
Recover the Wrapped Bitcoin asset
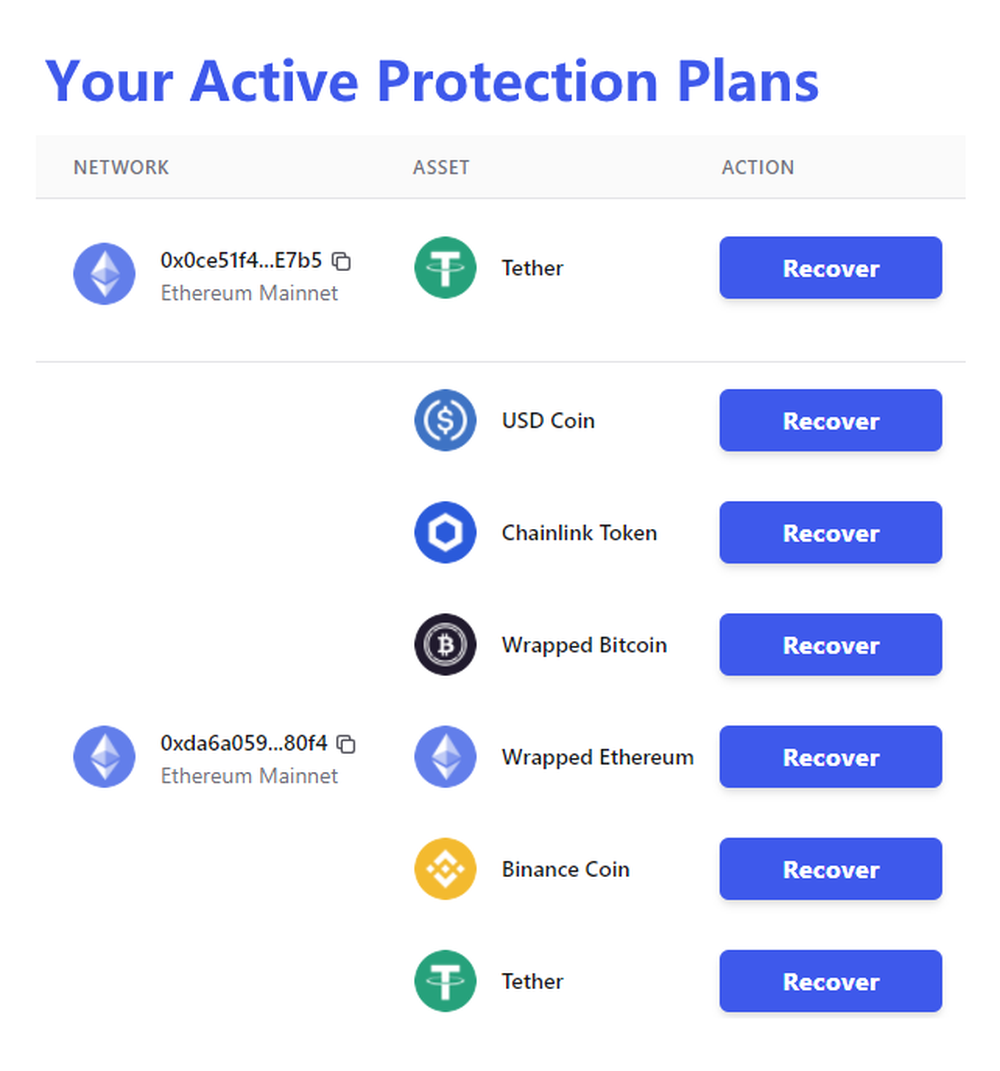pyautogui.click(x=830, y=645)
